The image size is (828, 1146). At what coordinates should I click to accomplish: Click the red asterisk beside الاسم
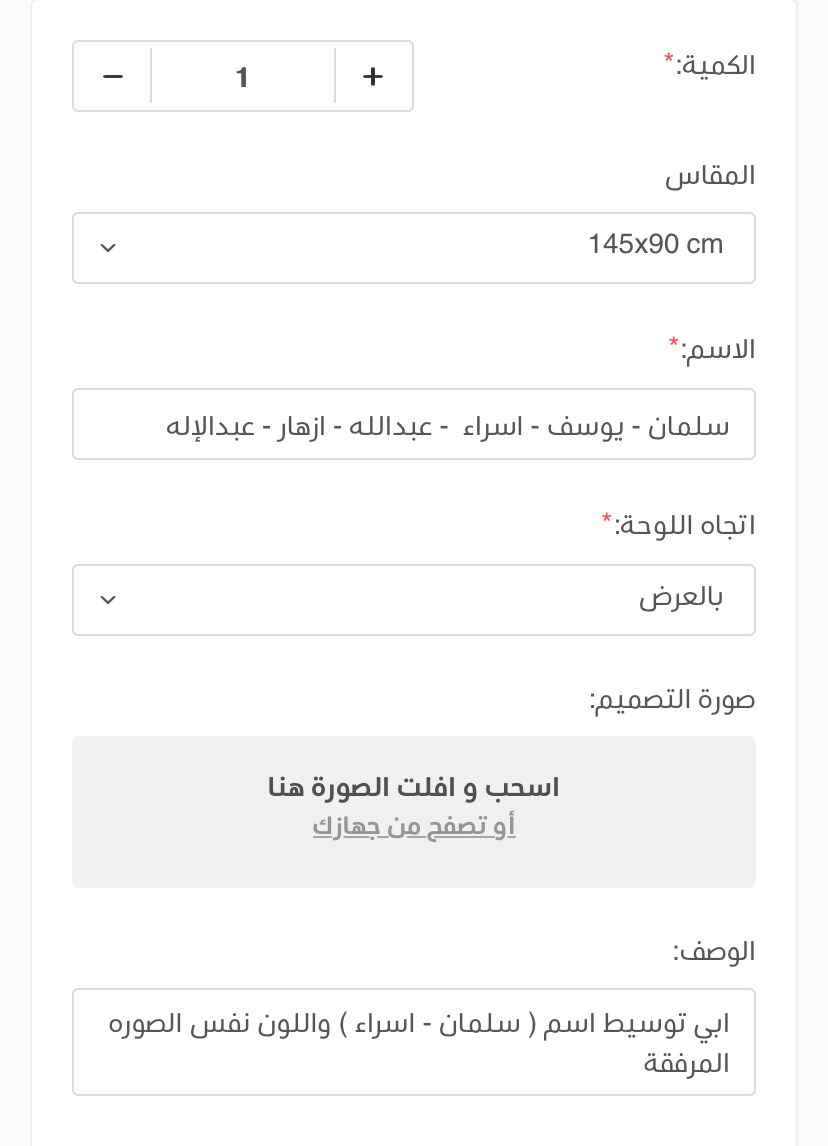pos(674,345)
